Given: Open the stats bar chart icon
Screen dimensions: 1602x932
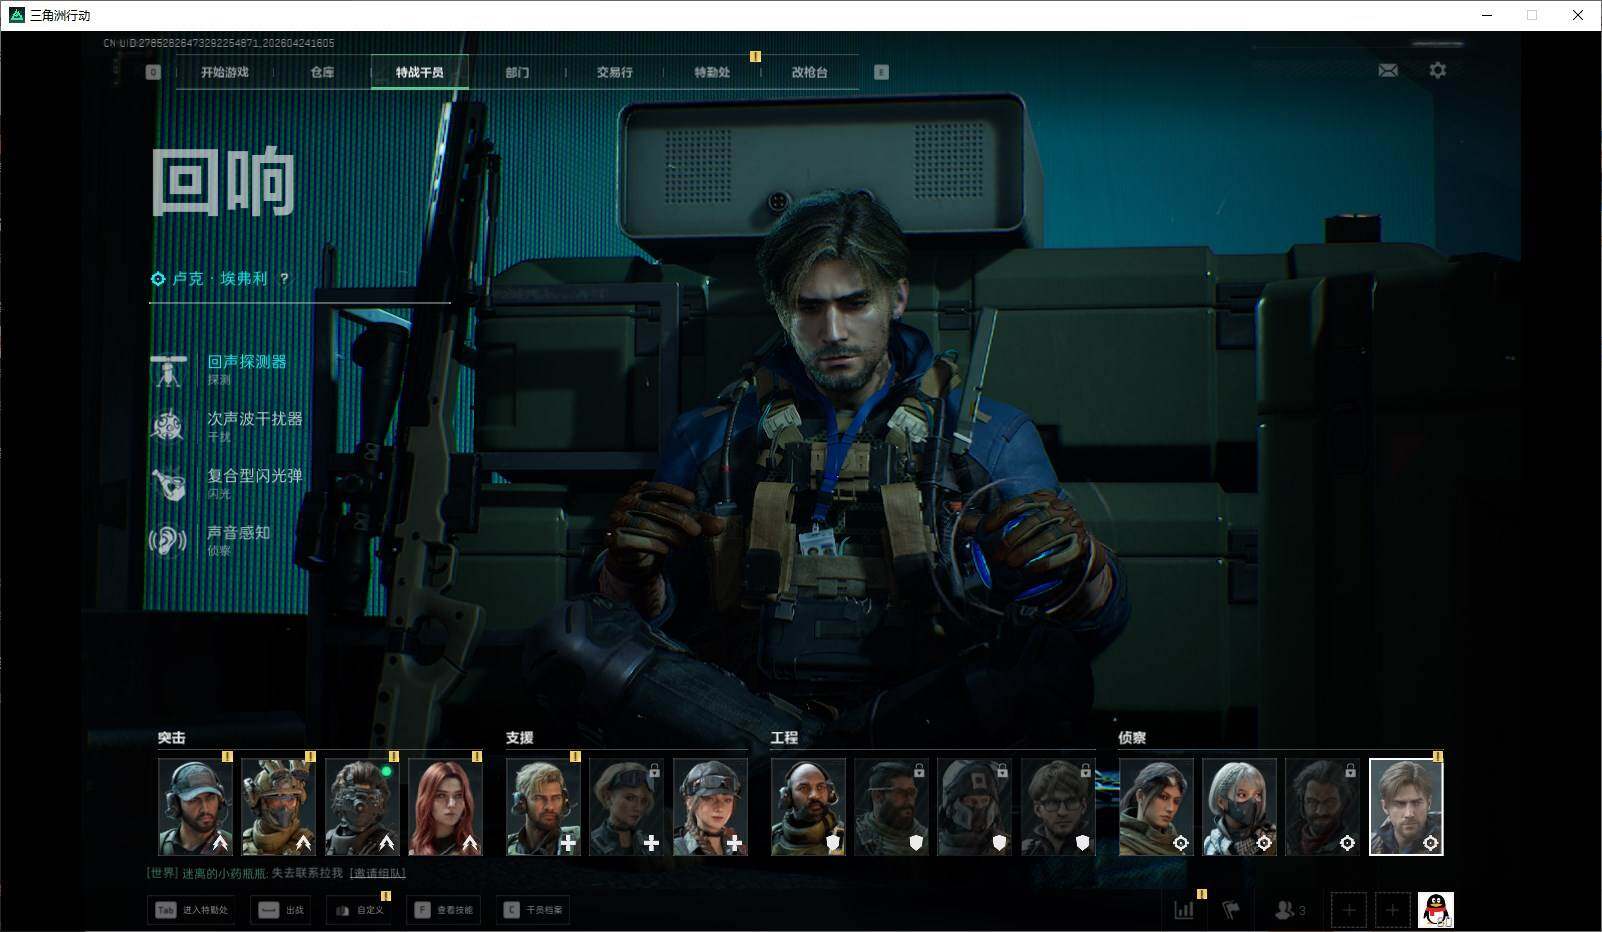Looking at the screenshot, I should pyautogui.click(x=1184, y=910).
